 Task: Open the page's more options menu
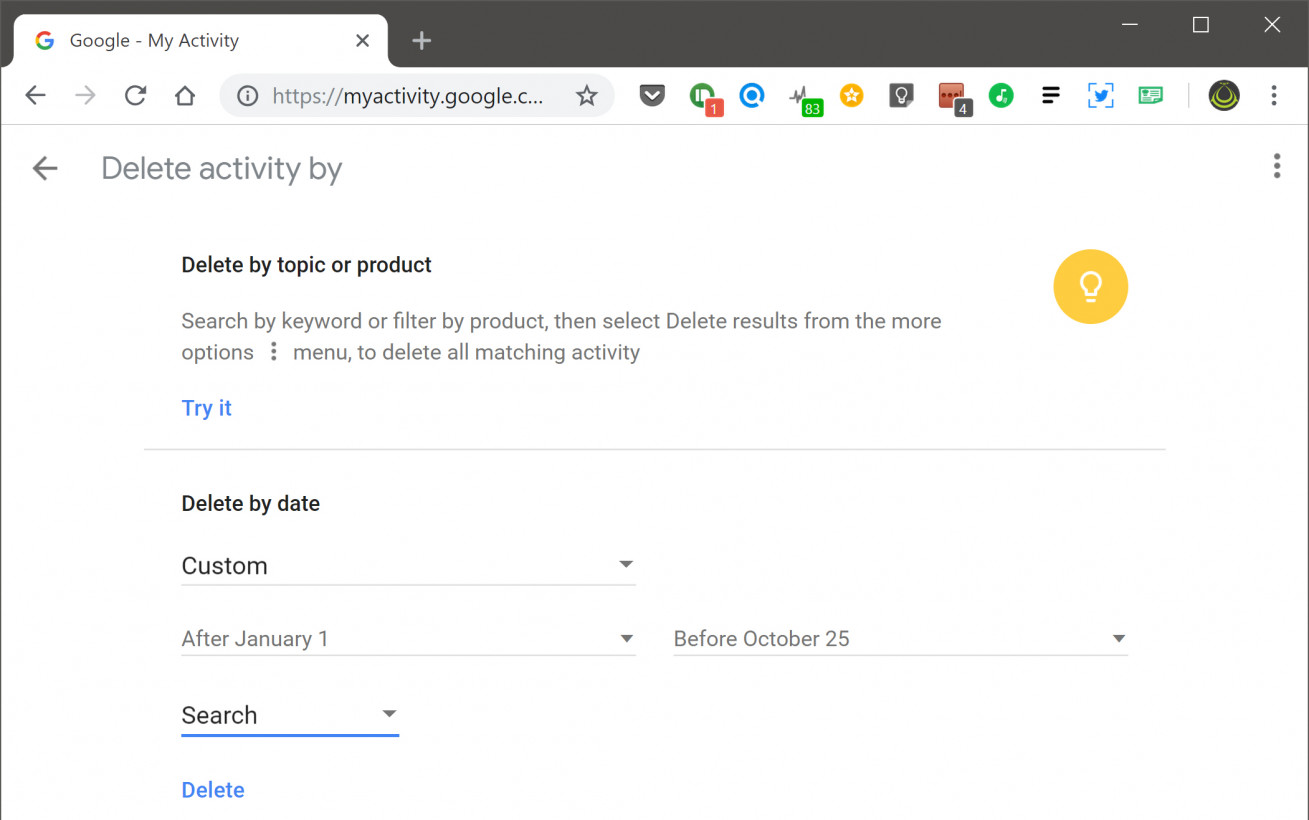[x=1277, y=166]
